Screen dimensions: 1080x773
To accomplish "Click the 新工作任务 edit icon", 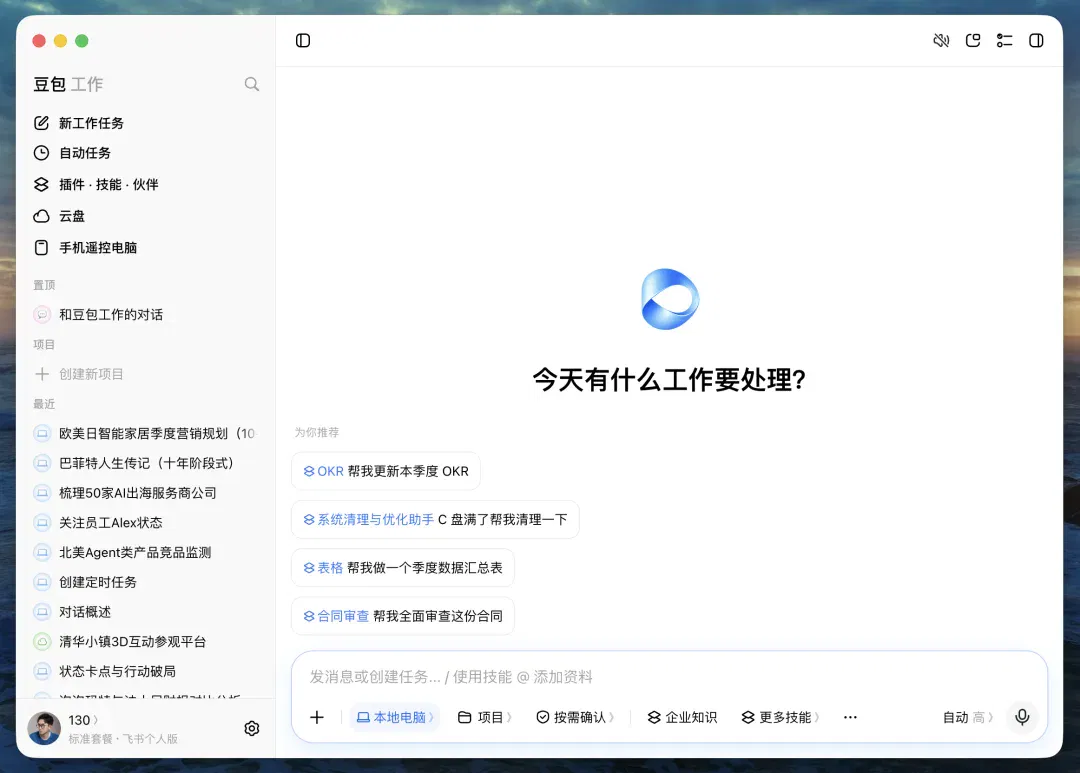I will point(41,123).
